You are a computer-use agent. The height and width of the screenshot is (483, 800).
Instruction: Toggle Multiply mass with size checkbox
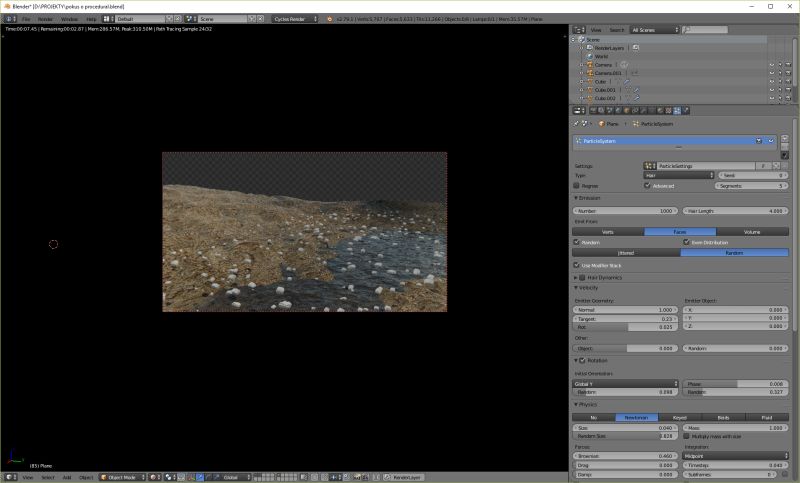[686, 437]
